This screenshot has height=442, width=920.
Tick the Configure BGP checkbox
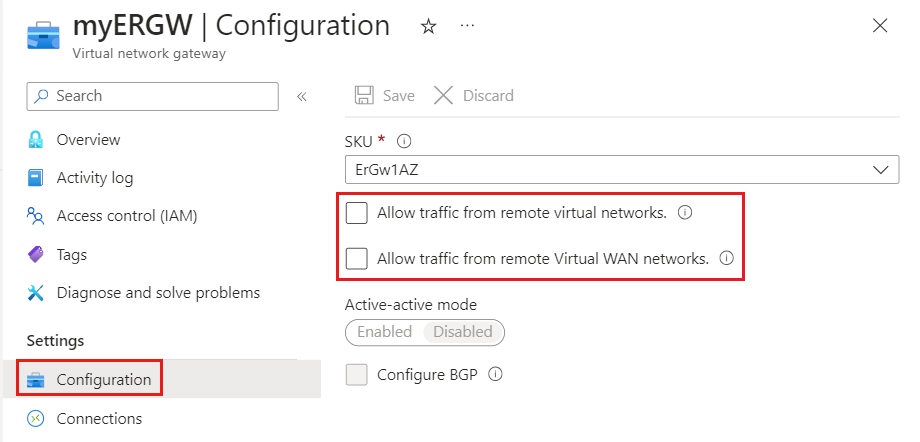pyautogui.click(x=357, y=376)
